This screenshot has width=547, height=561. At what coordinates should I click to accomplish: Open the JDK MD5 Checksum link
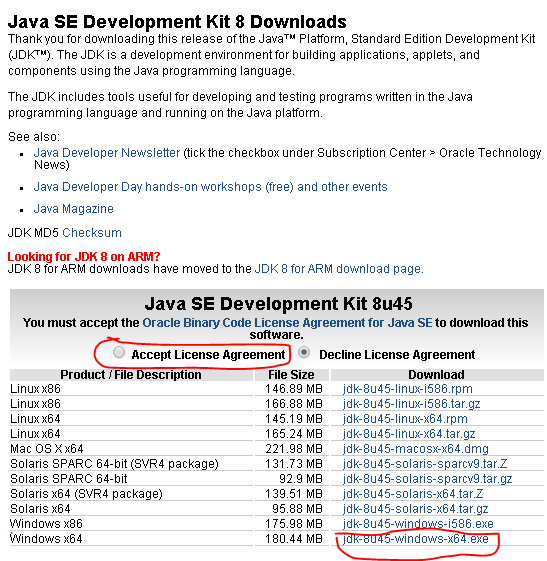pos(92,233)
